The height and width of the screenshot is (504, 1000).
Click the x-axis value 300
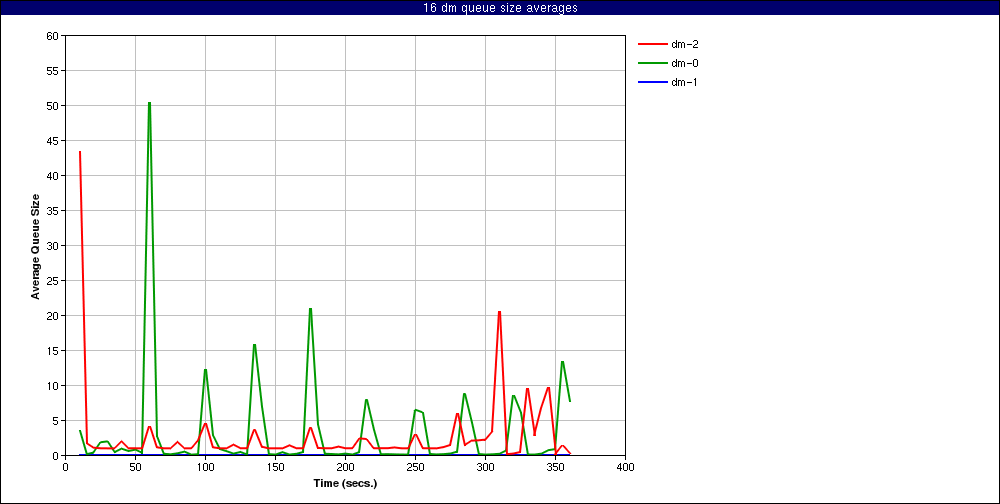tap(485, 467)
